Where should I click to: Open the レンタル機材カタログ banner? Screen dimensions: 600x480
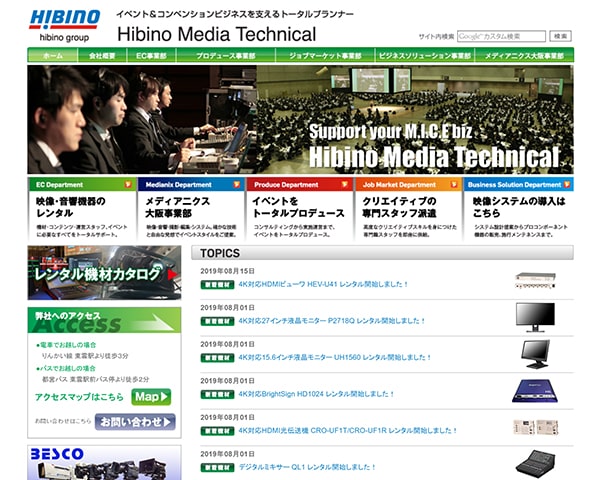pyautogui.click(x=104, y=273)
